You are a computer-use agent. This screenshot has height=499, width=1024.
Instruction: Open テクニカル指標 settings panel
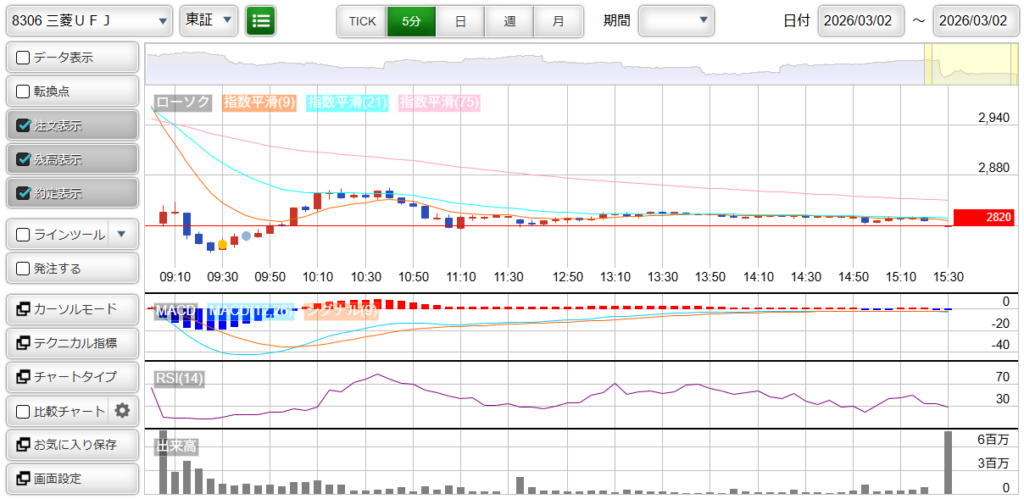(x=71, y=343)
